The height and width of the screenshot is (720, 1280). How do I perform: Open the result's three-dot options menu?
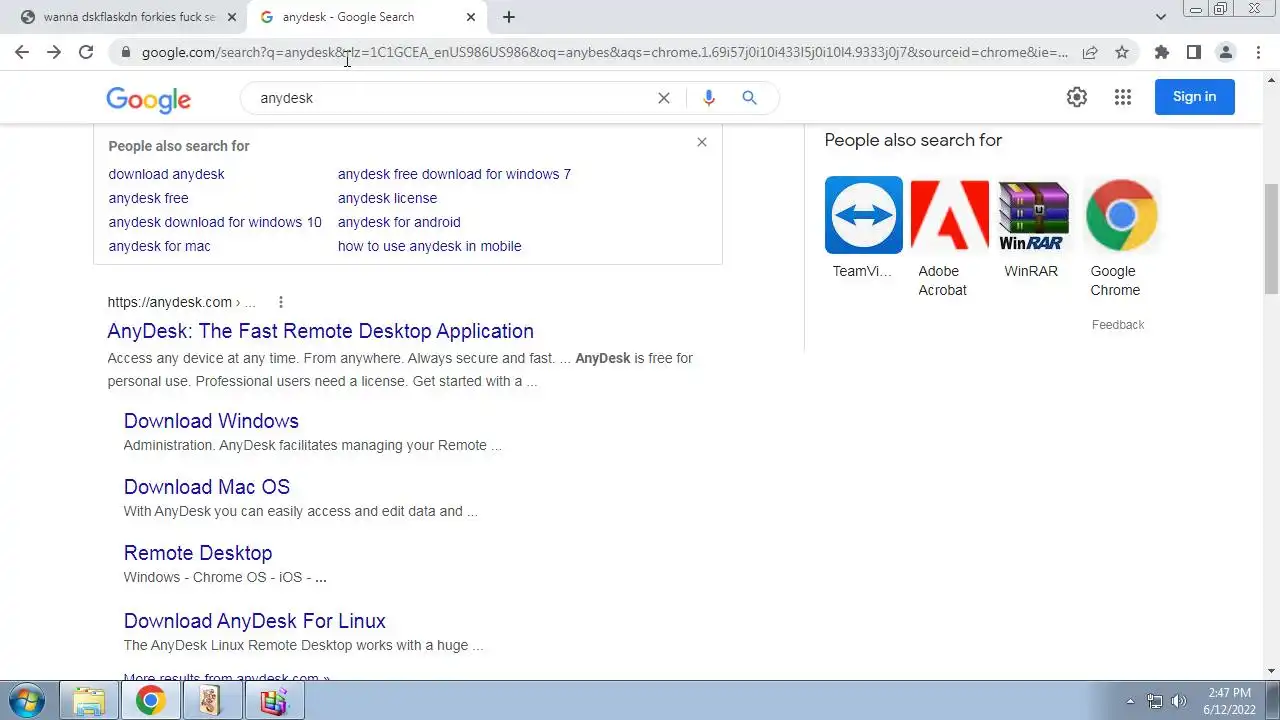click(x=281, y=302)
